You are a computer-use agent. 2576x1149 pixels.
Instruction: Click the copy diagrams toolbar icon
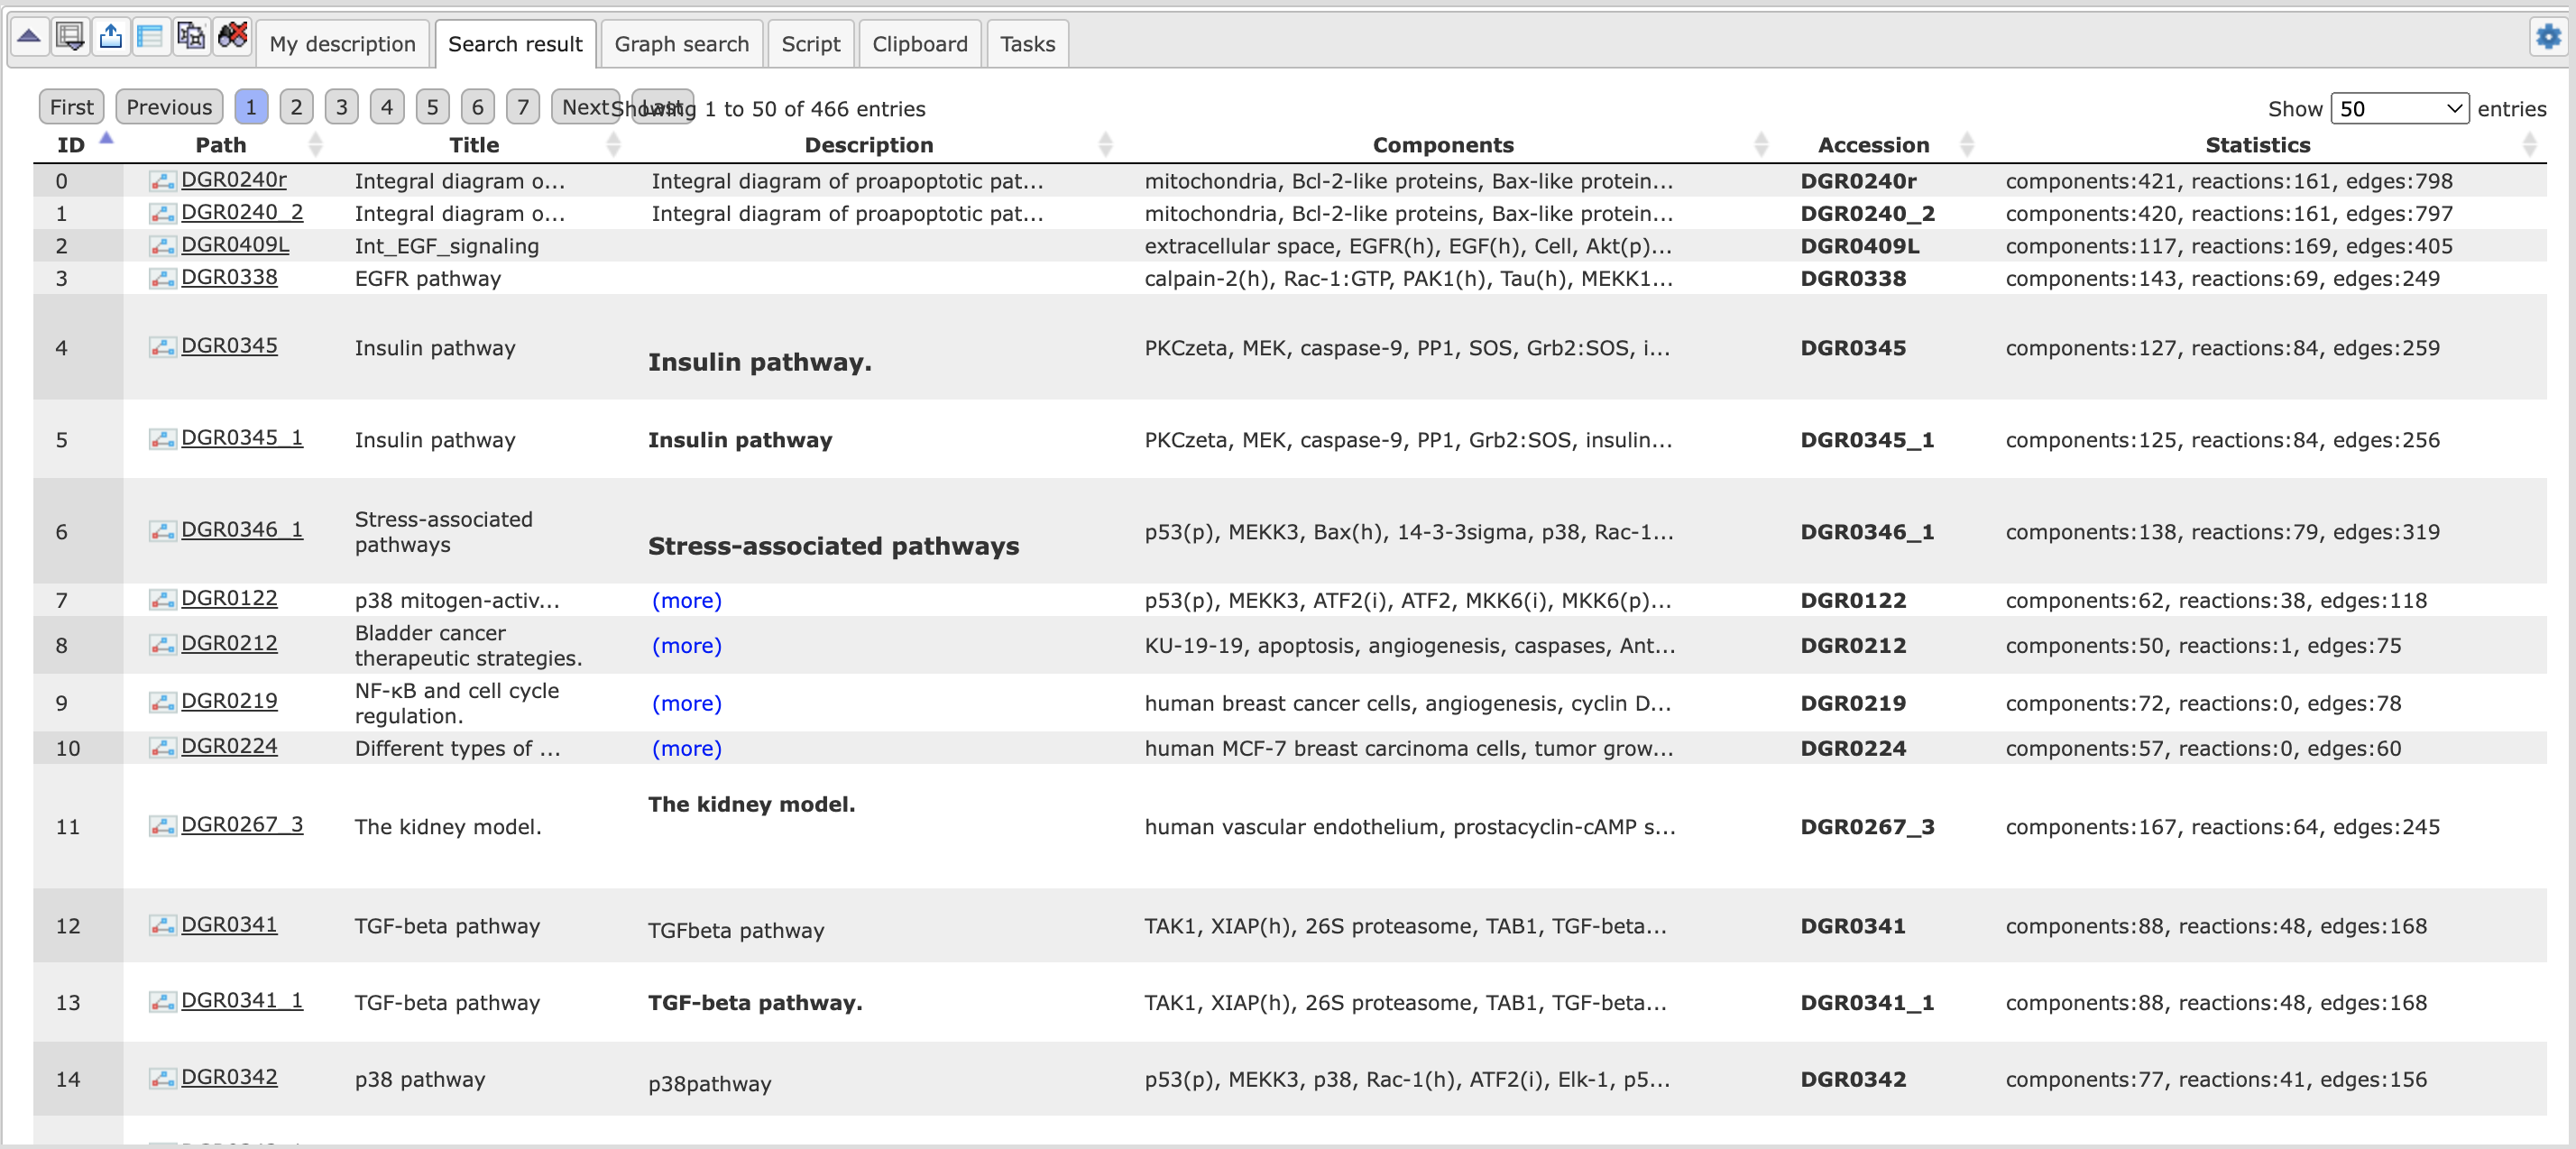(x=190, y=38)
